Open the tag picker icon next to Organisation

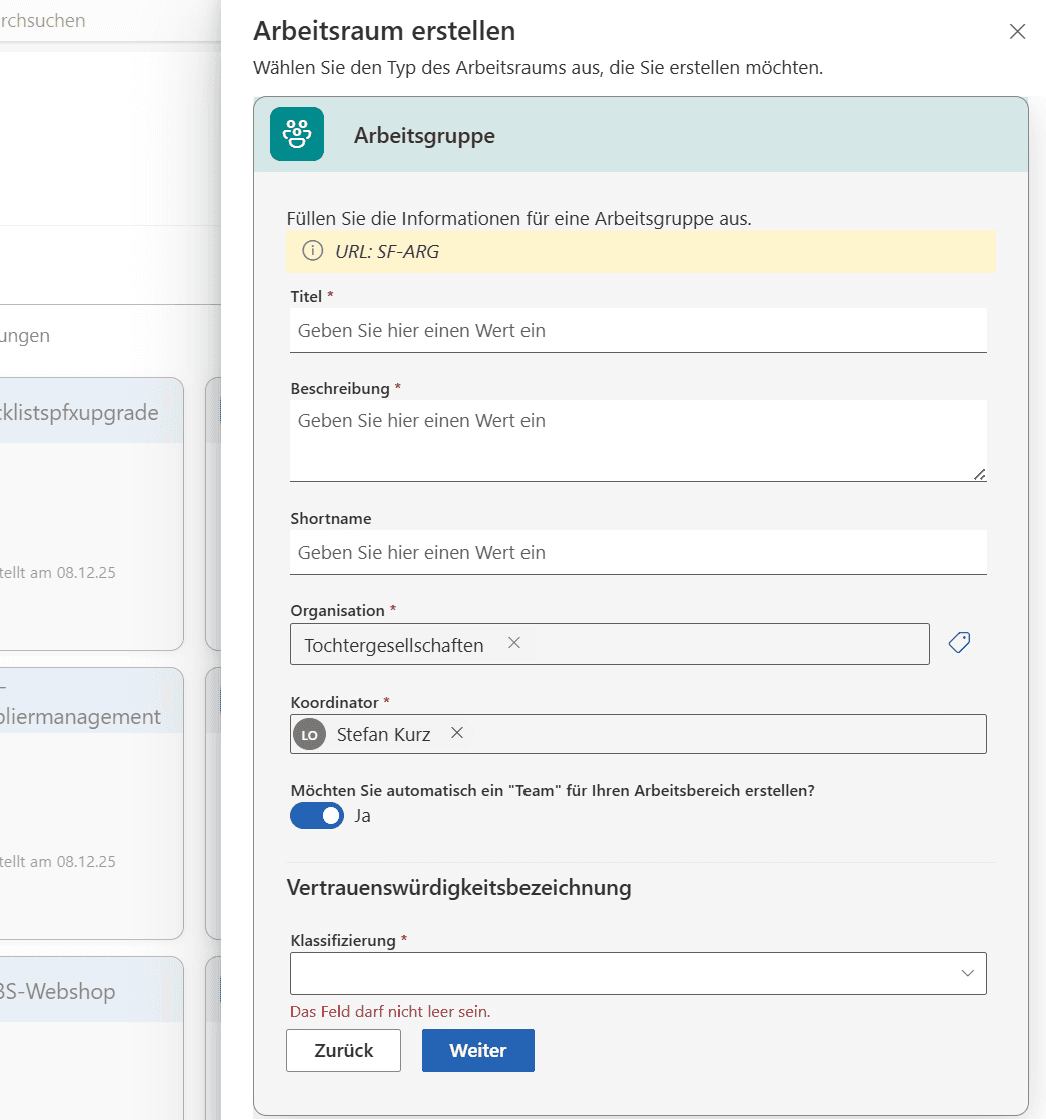958,642
